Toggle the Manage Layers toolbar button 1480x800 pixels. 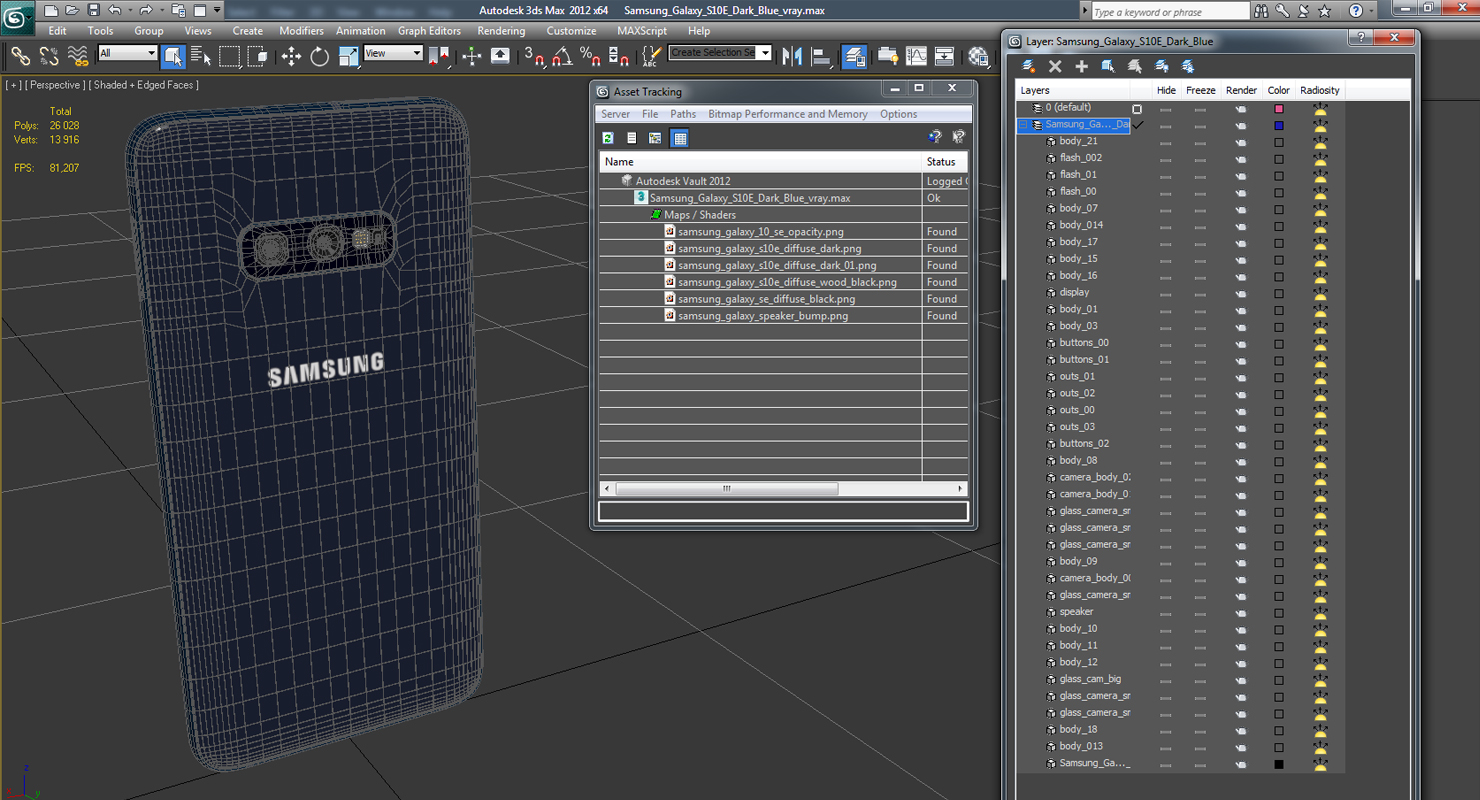[855, 56]
